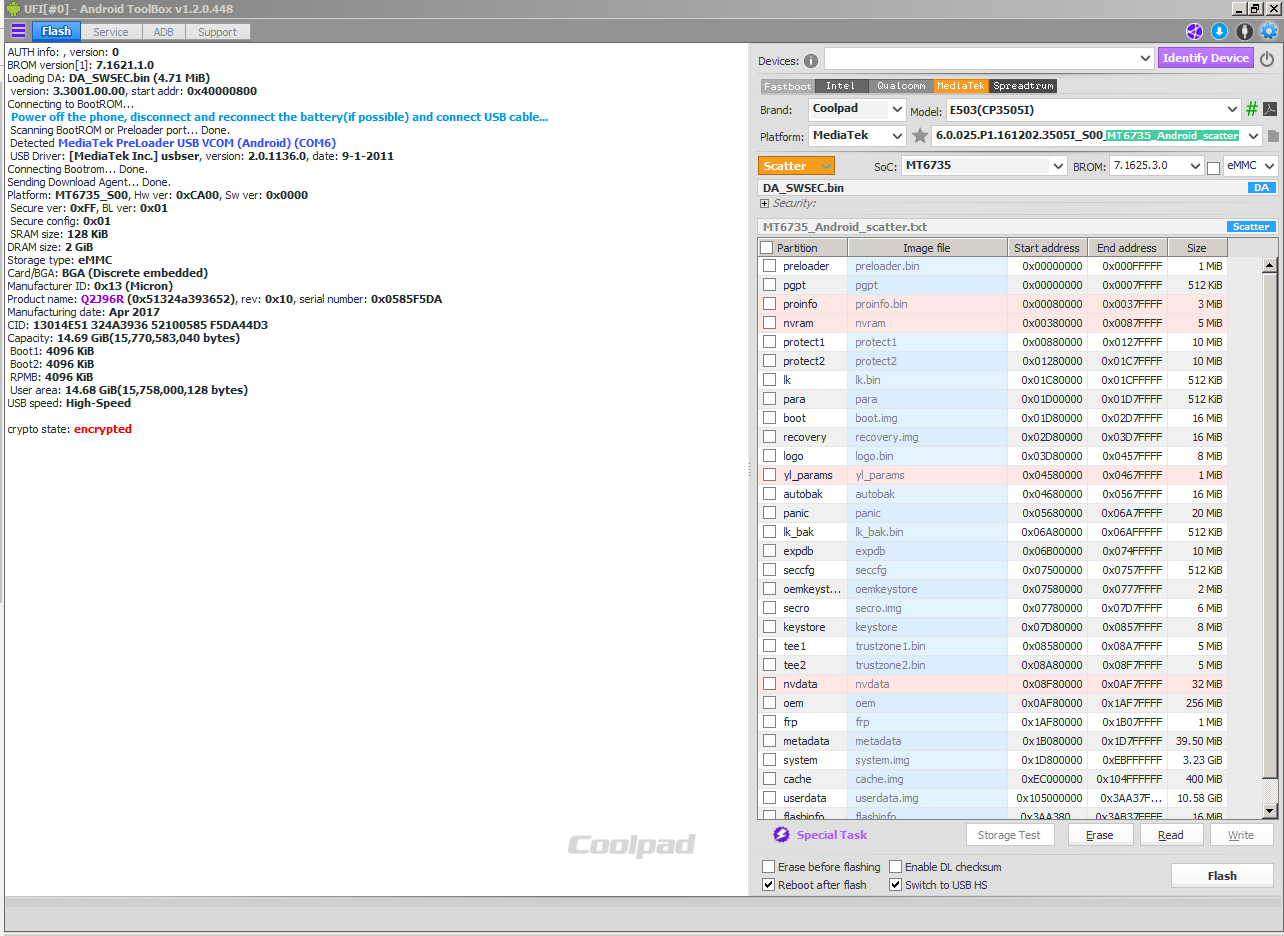Screen dimensions: 1284x936
Task: Select the logo.bin image file cell
Action: tap(927, 456)
